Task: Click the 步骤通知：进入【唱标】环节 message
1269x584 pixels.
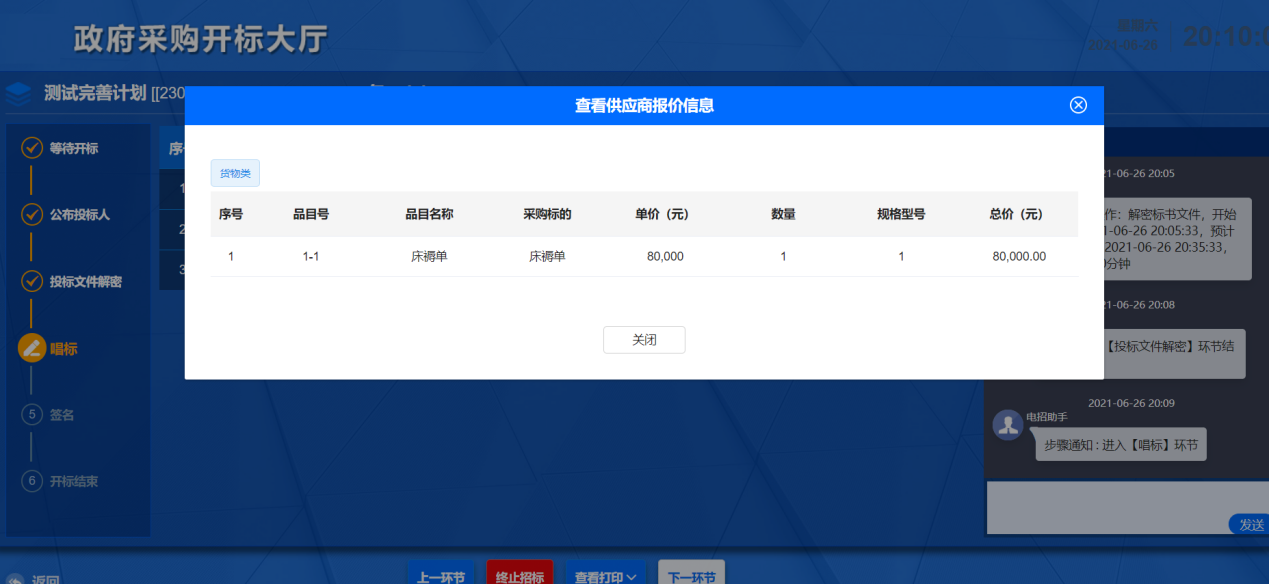Action: [1121, 445]
